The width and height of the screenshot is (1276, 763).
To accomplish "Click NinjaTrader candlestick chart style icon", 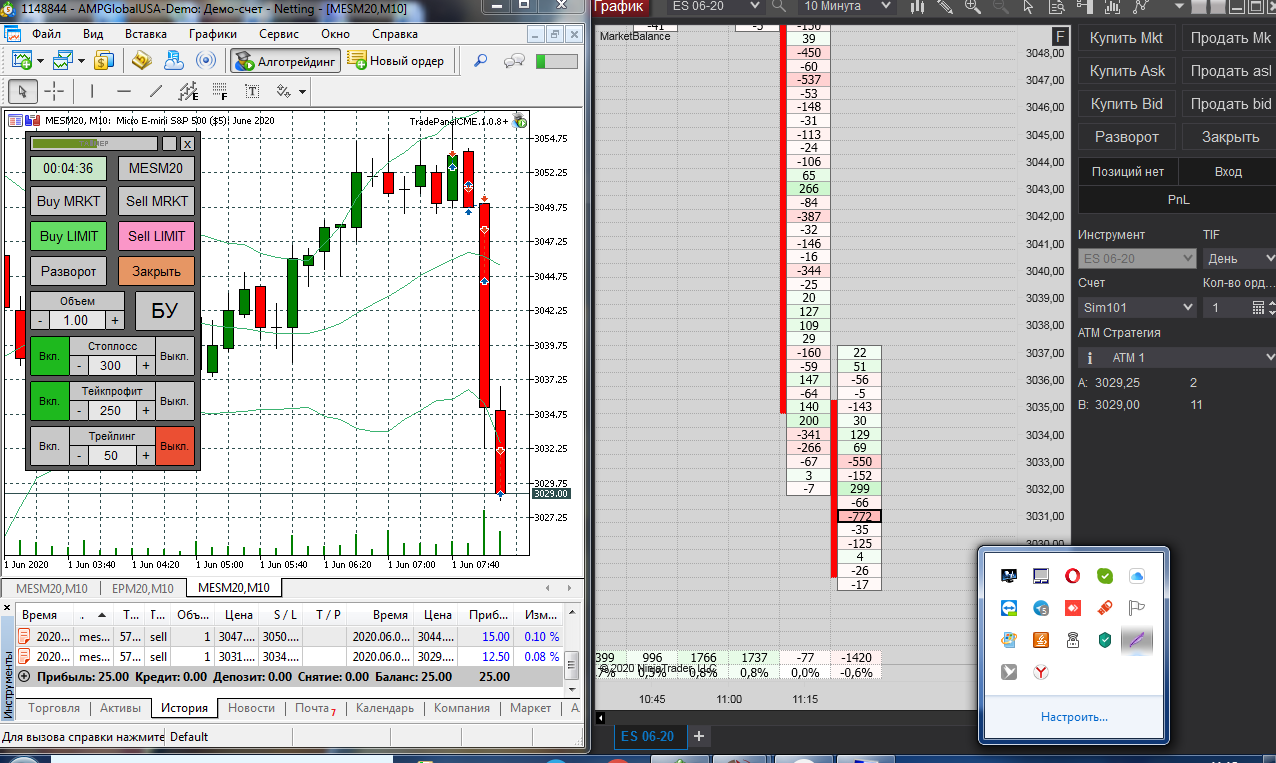I will pos(918,6).
